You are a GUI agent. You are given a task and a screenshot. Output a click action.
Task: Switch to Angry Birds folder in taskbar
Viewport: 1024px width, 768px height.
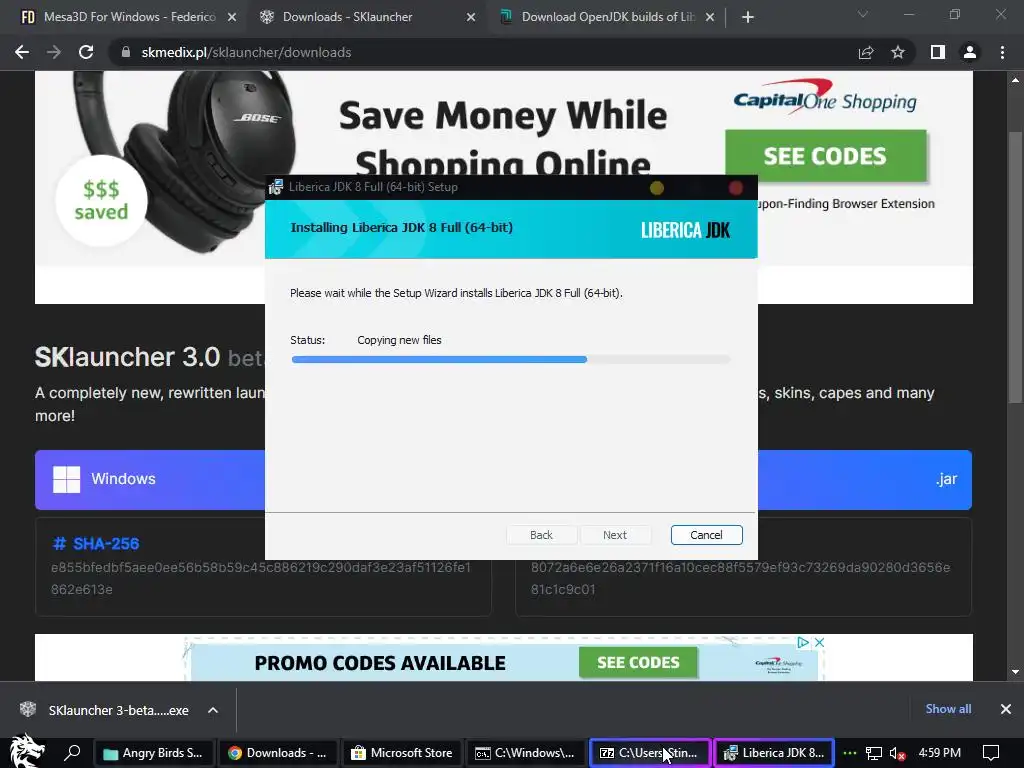155,753
